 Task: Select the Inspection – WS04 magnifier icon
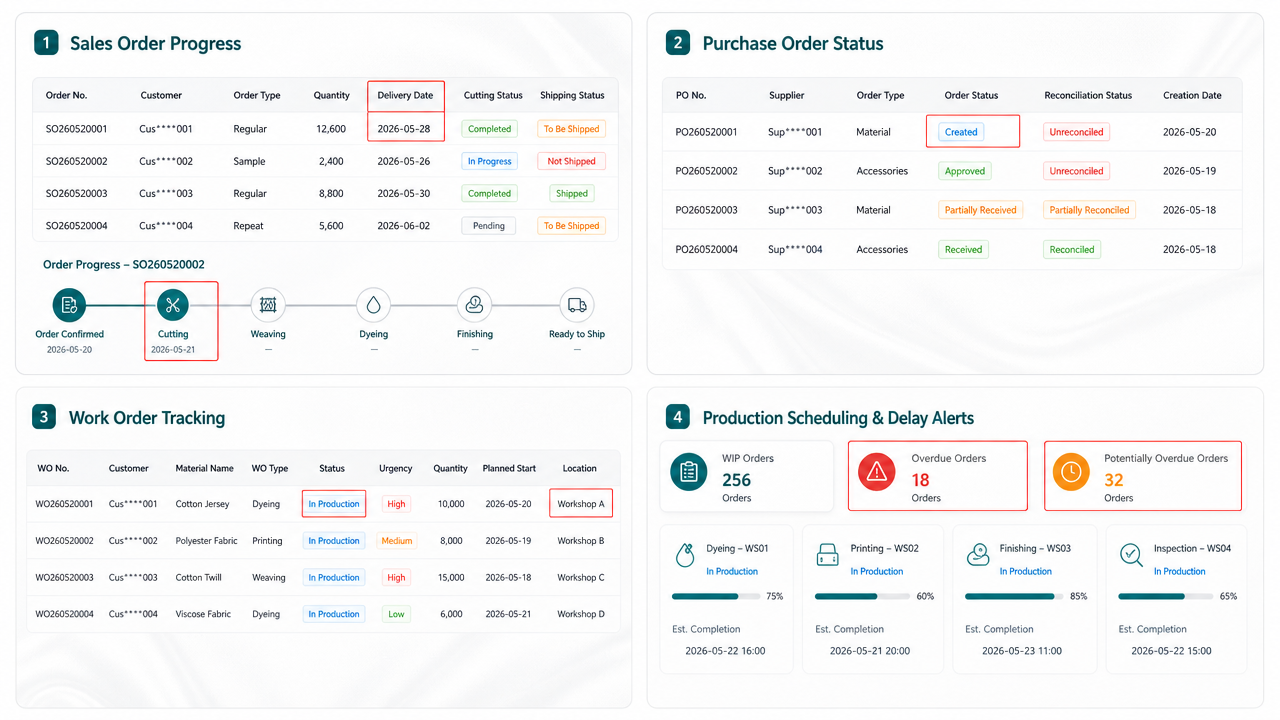pyautogui.click(x=1131, y=555)
